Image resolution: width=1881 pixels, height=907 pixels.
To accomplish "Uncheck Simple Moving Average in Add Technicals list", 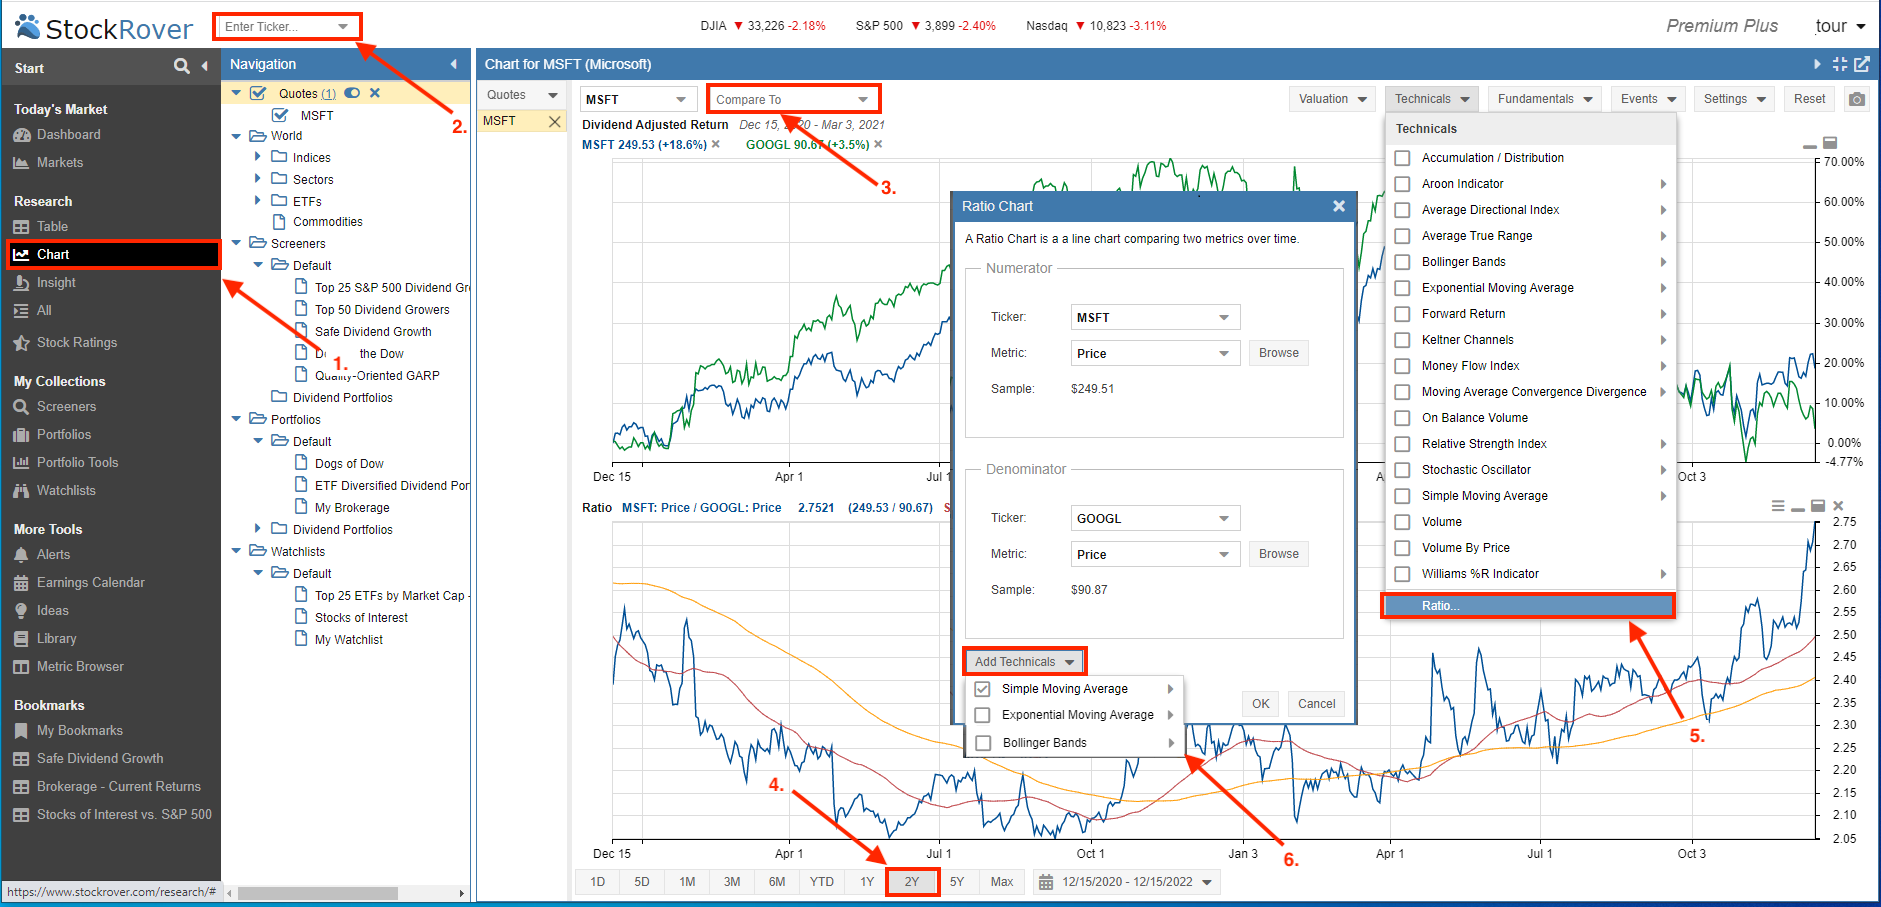I will coord(982,689).
